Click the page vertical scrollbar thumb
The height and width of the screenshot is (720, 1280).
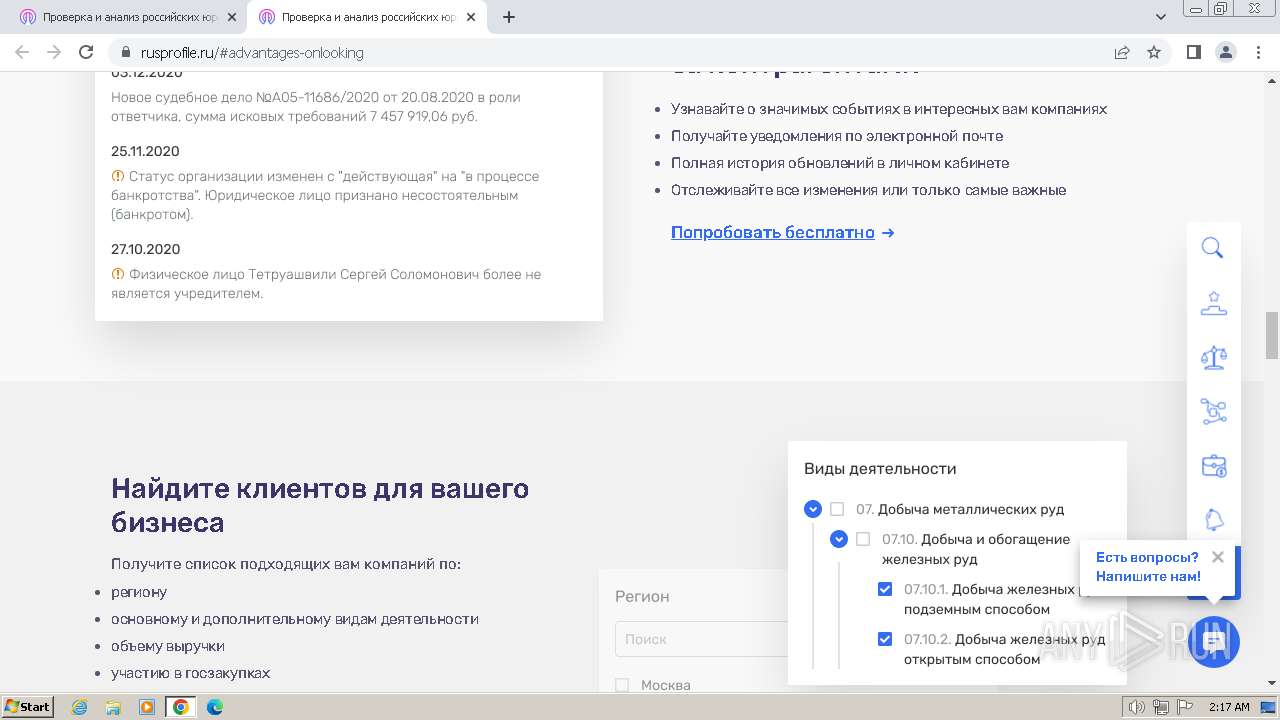1272,335
